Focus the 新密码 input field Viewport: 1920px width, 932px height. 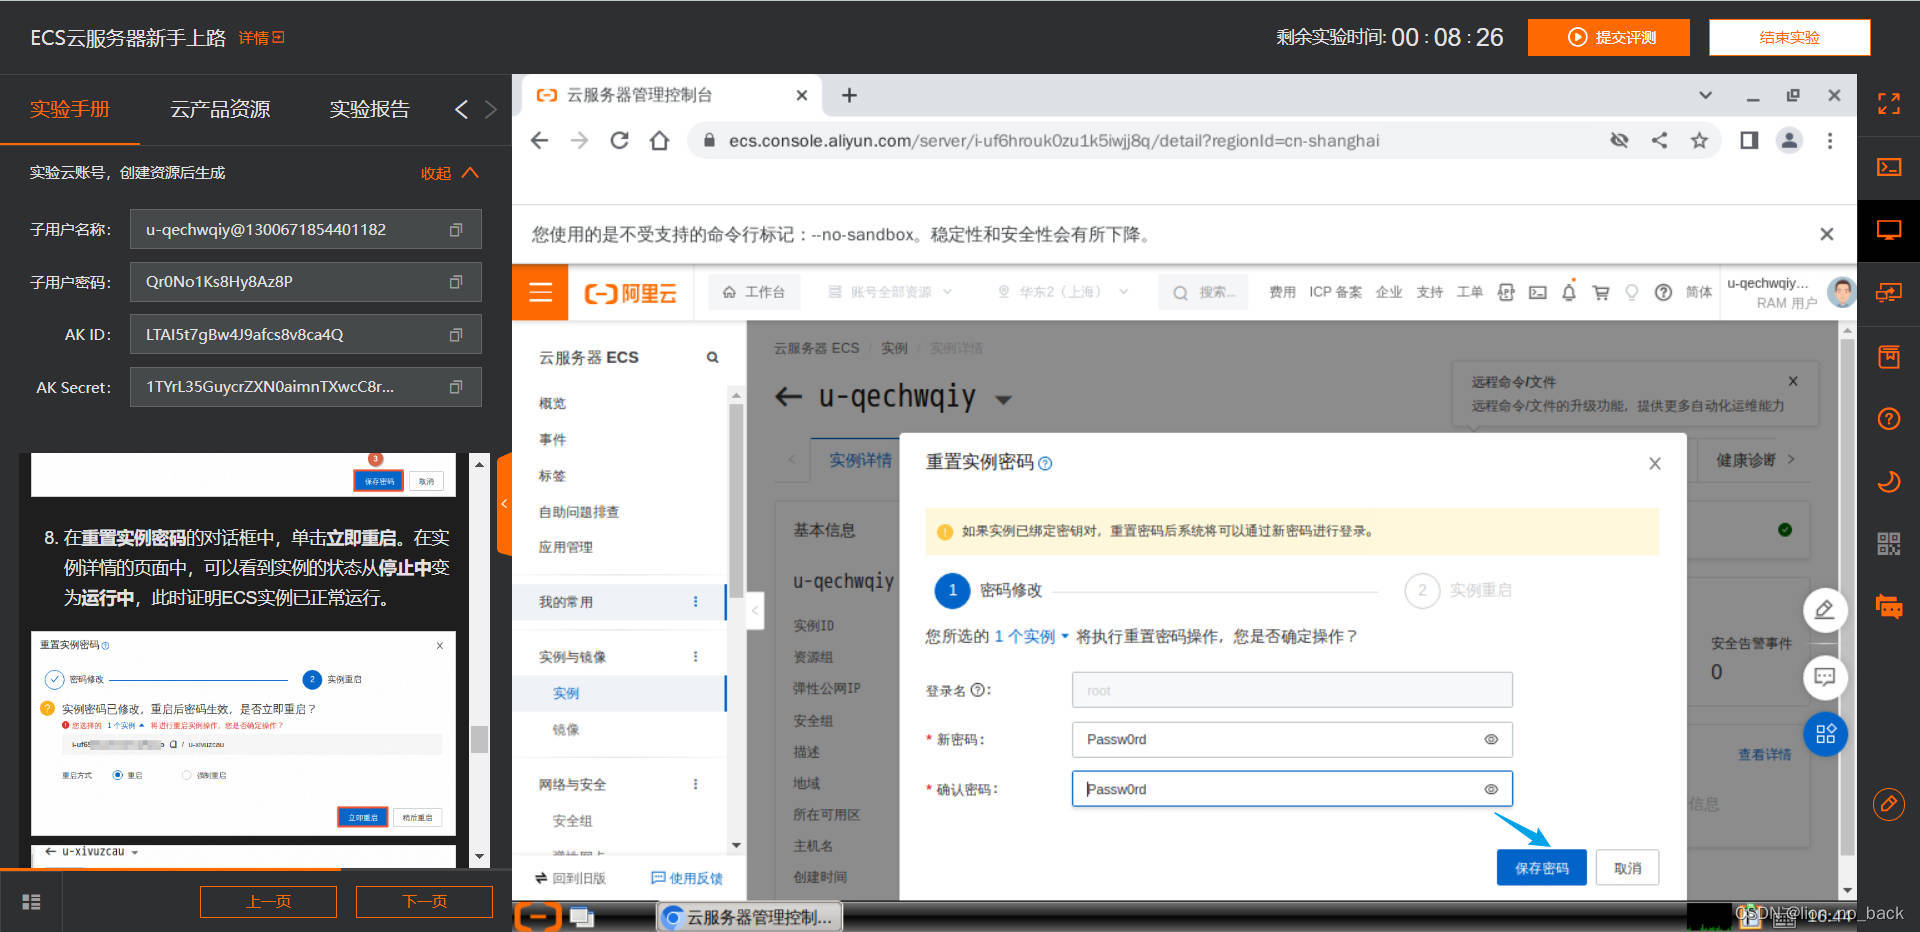coord(1292,740)
